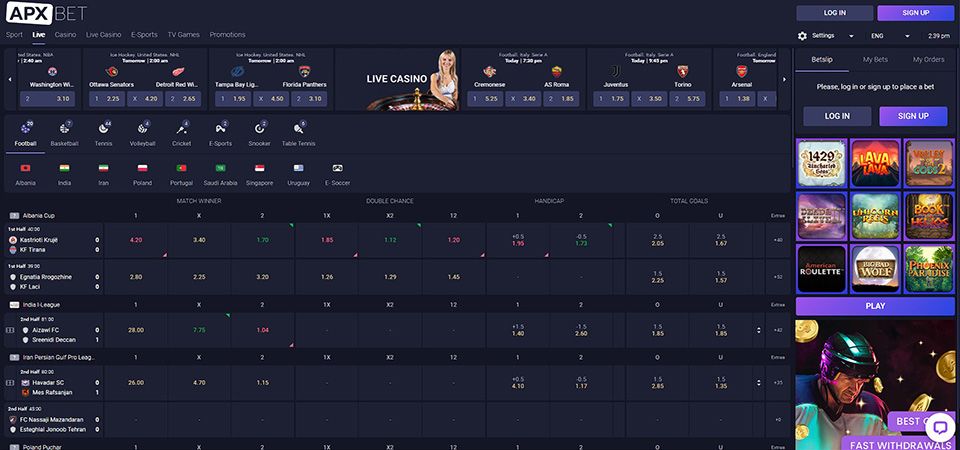Go to the Sport section
960x450 pixels.
pos(14,35)
